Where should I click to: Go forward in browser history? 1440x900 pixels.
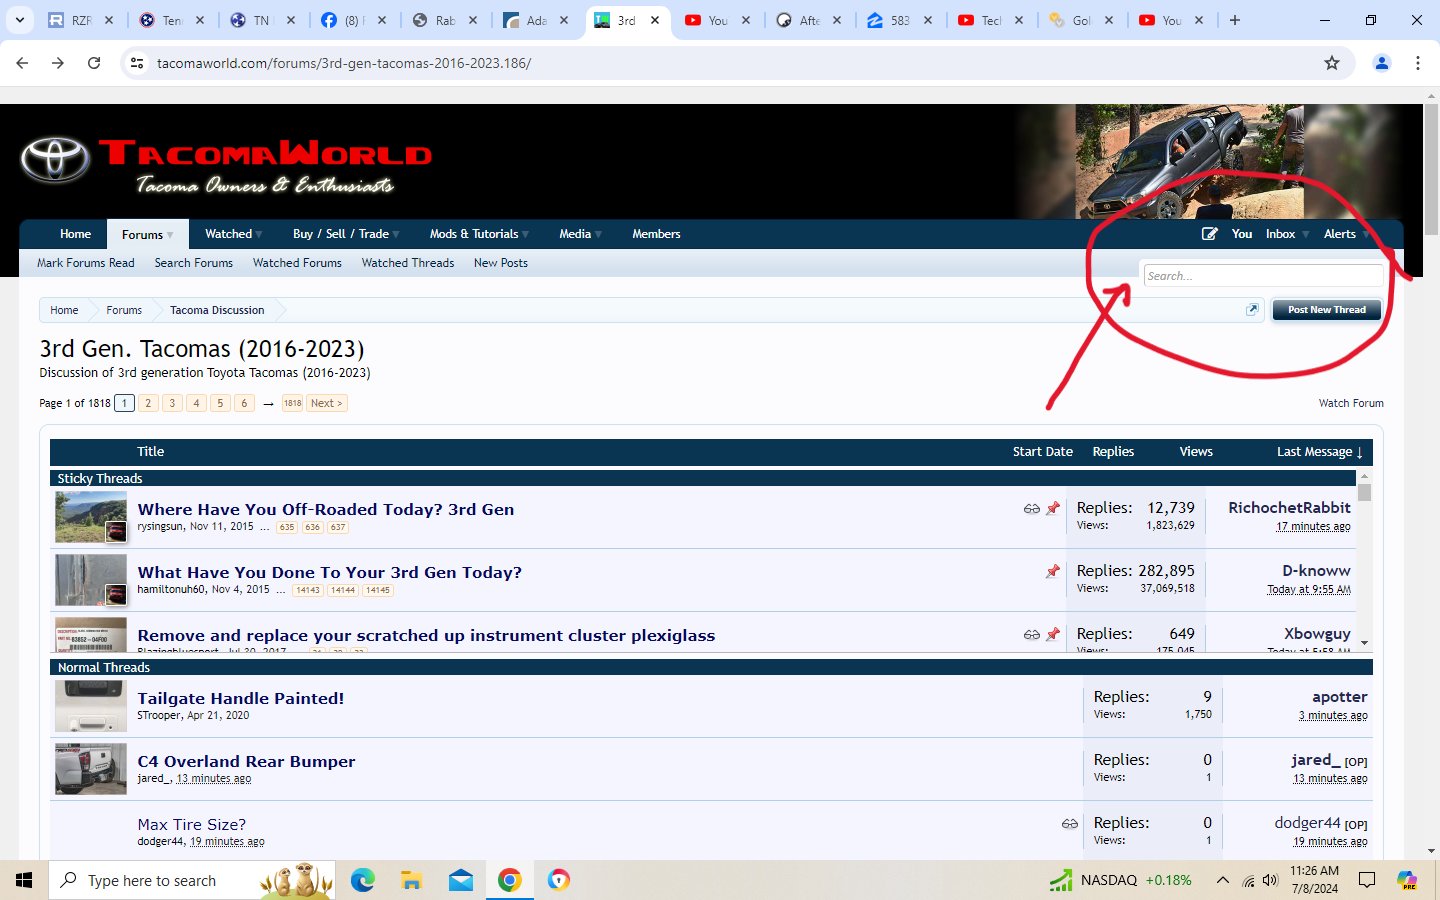(58, 63)
